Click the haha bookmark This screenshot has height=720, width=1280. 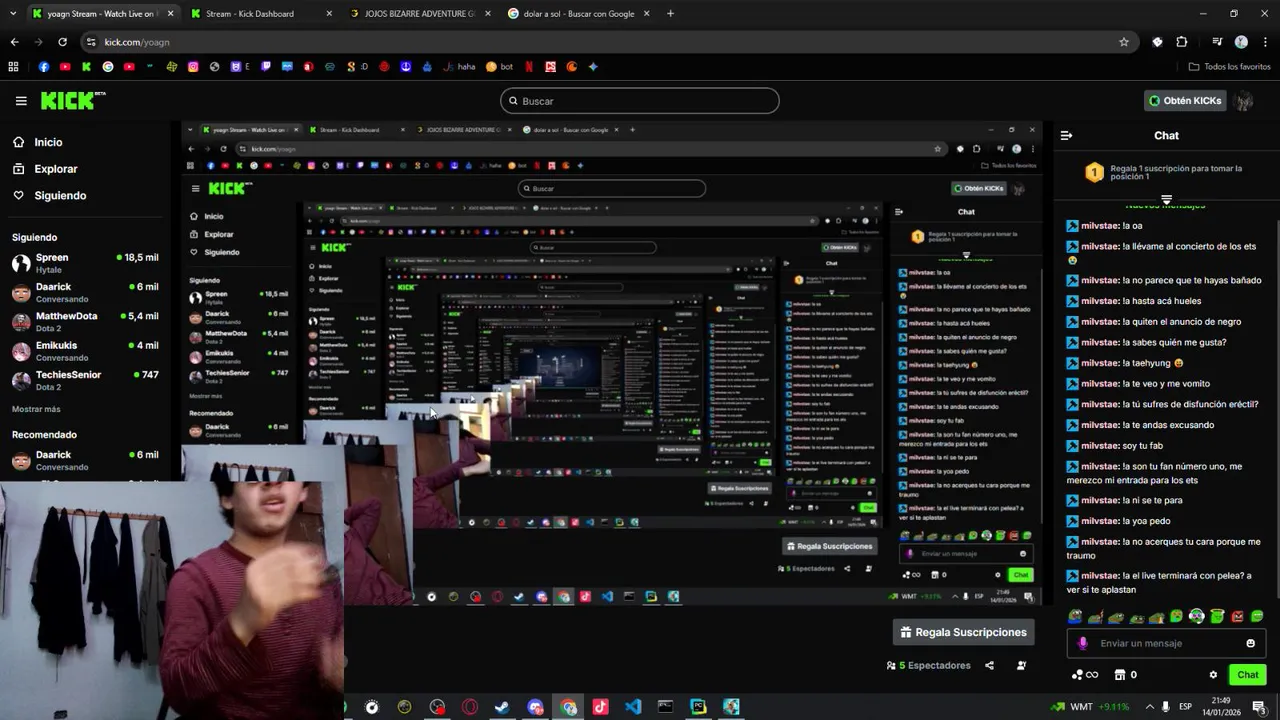[x=459, y=67]
